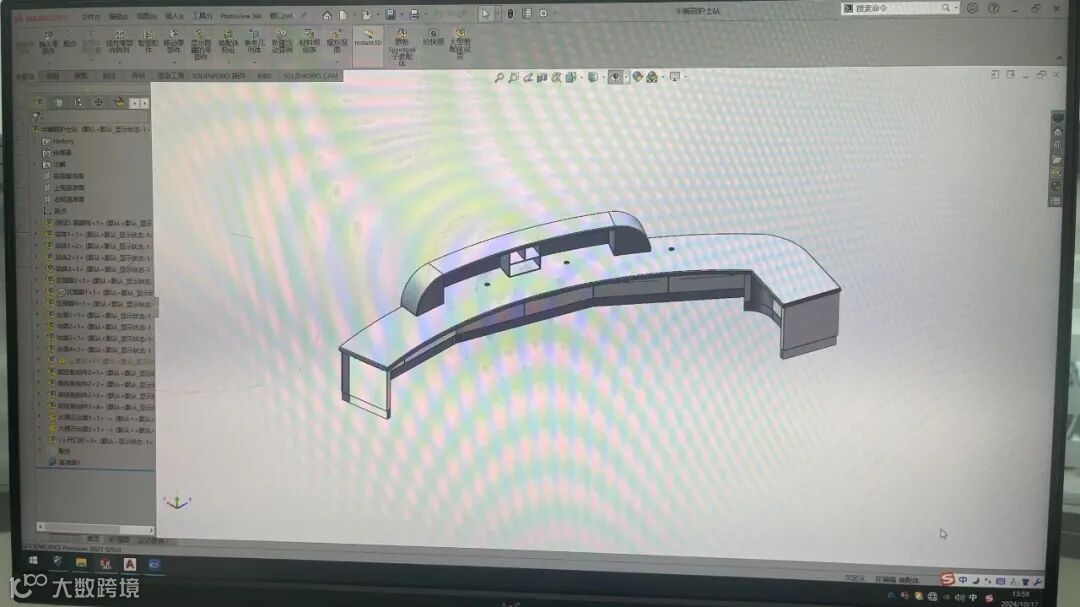Click the Large Assembly Settings tool
Screen dimensions: 1080x607
tap(459, 43)
